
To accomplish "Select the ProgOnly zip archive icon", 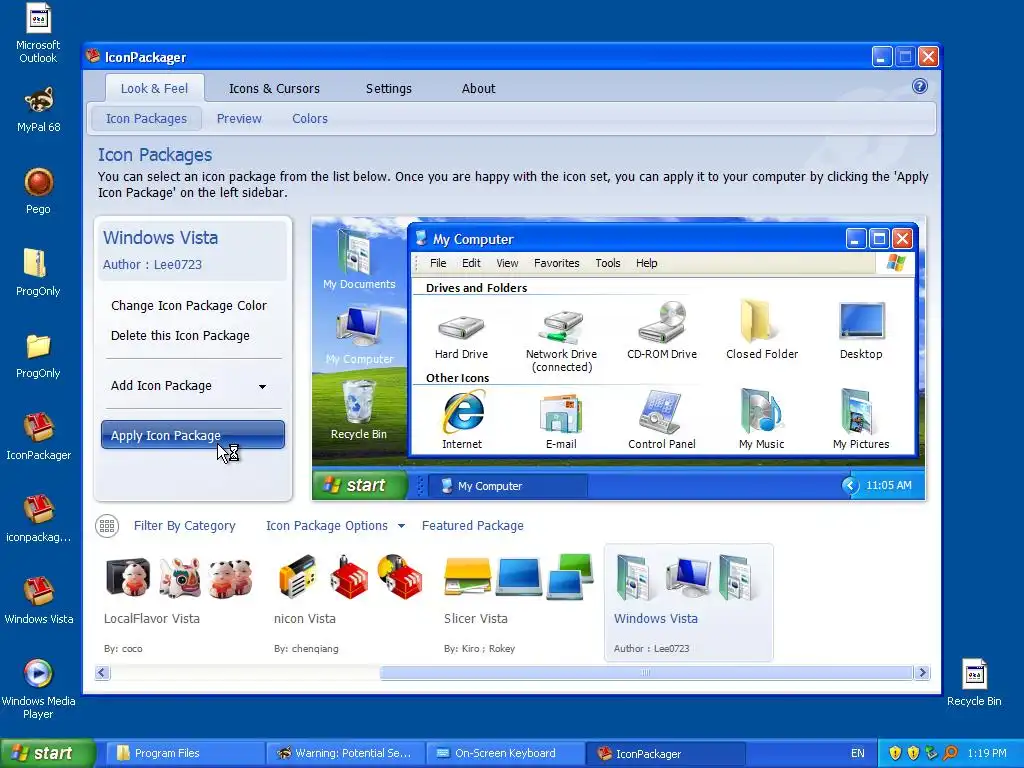I will click(x=38, y=273).
